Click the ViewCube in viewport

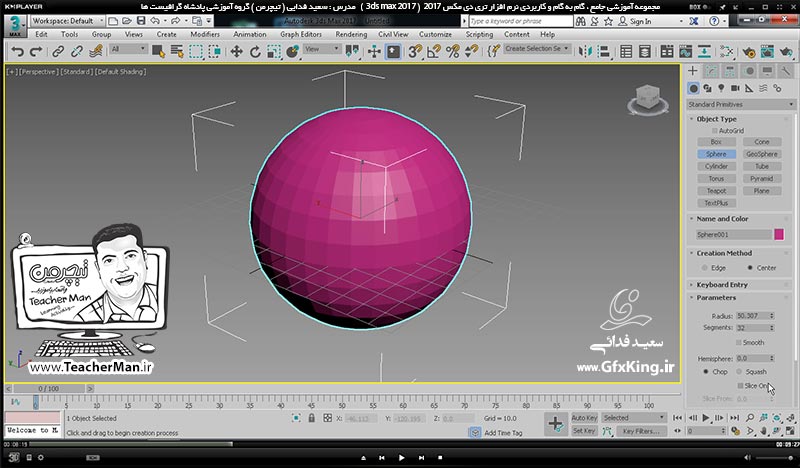tap(648, 98)
